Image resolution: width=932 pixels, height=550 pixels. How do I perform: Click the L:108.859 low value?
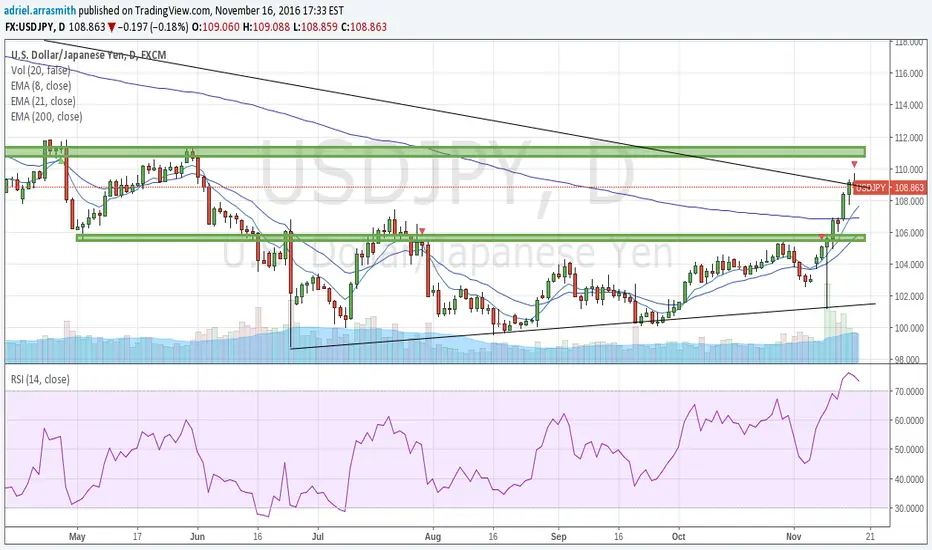coord(316,27)
